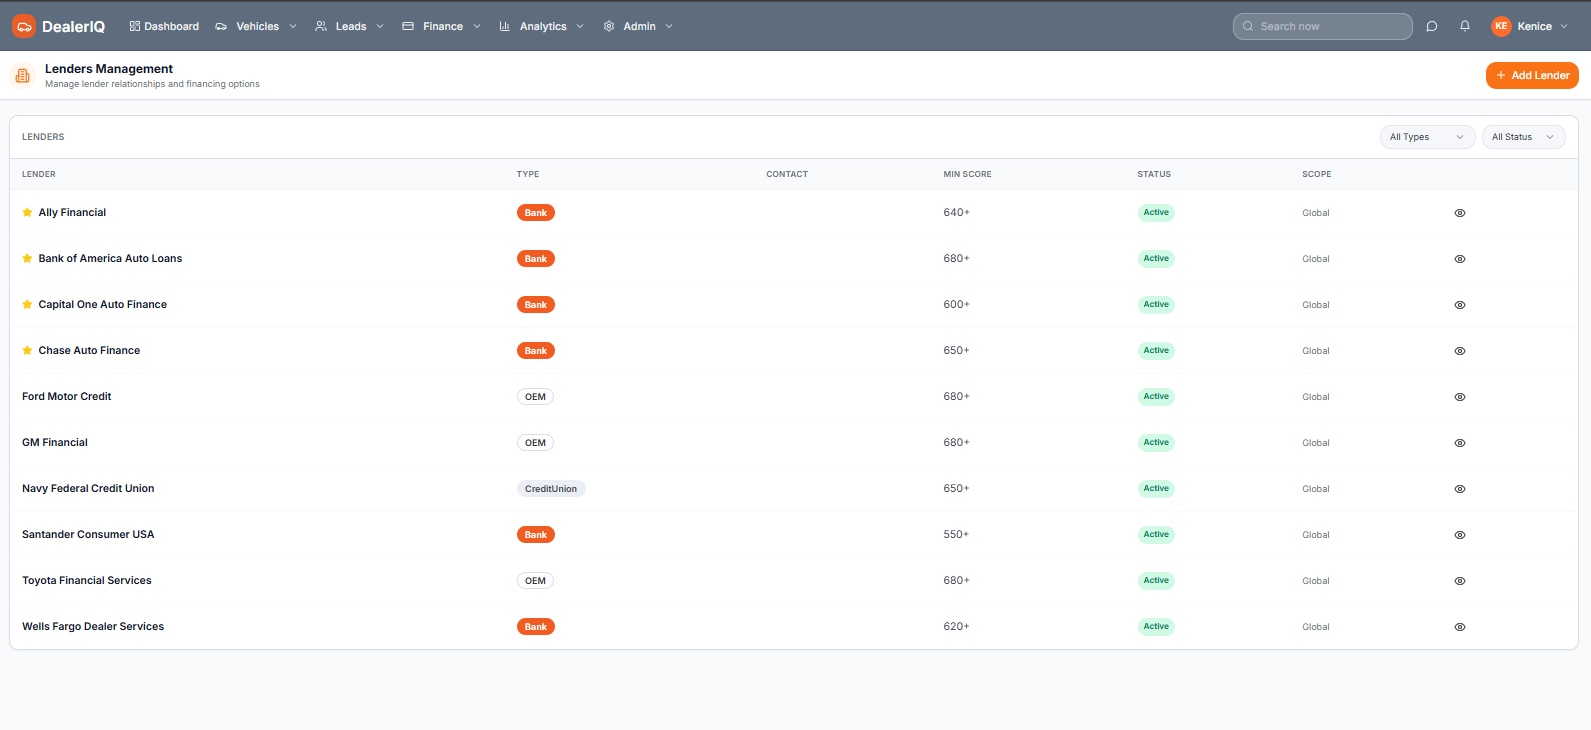Open the Admin navigation menu
Screen dimensions: 1591x730
tap(638, 26)
